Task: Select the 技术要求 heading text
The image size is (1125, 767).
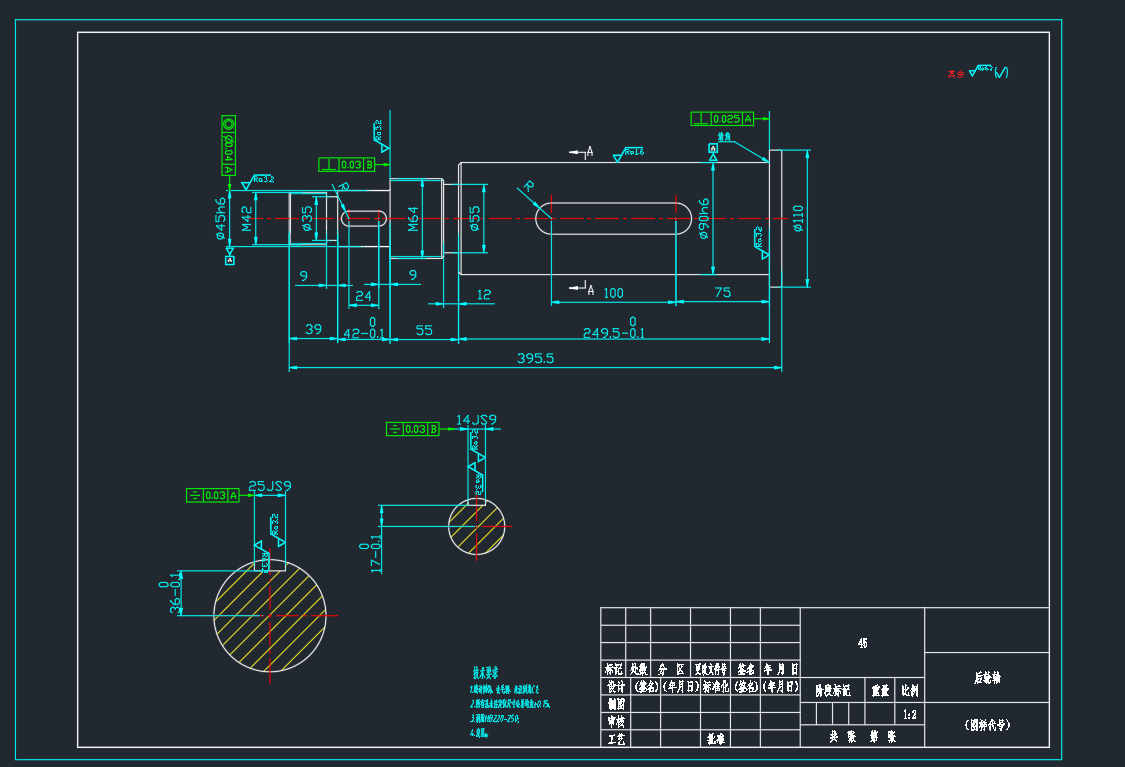Action: 485,673
